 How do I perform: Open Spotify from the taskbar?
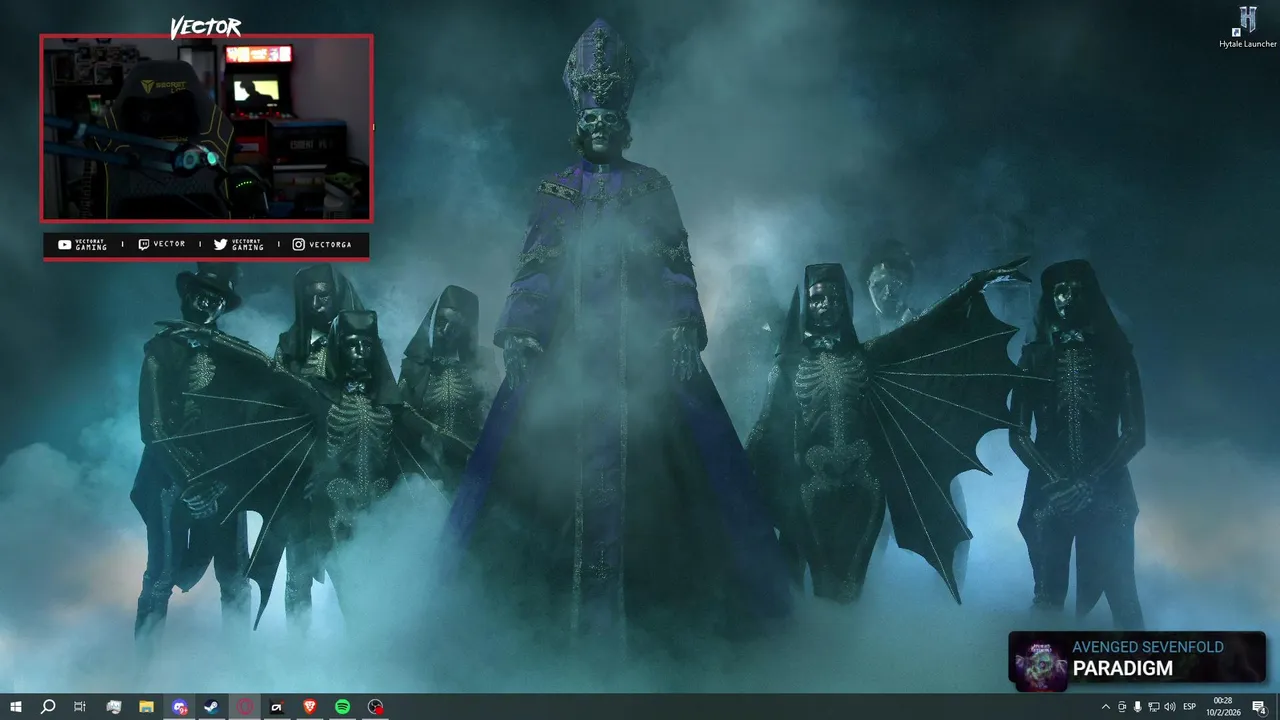click(343, 707)
